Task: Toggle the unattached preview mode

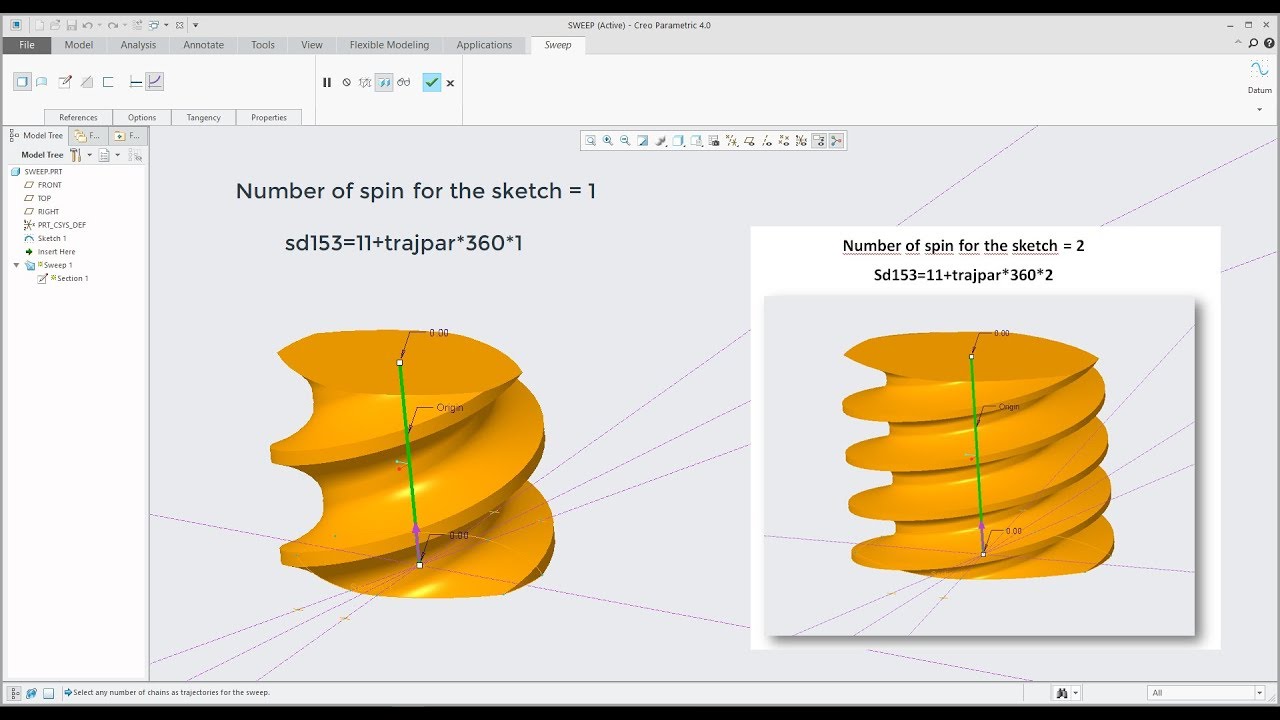Action: (365, 83)
